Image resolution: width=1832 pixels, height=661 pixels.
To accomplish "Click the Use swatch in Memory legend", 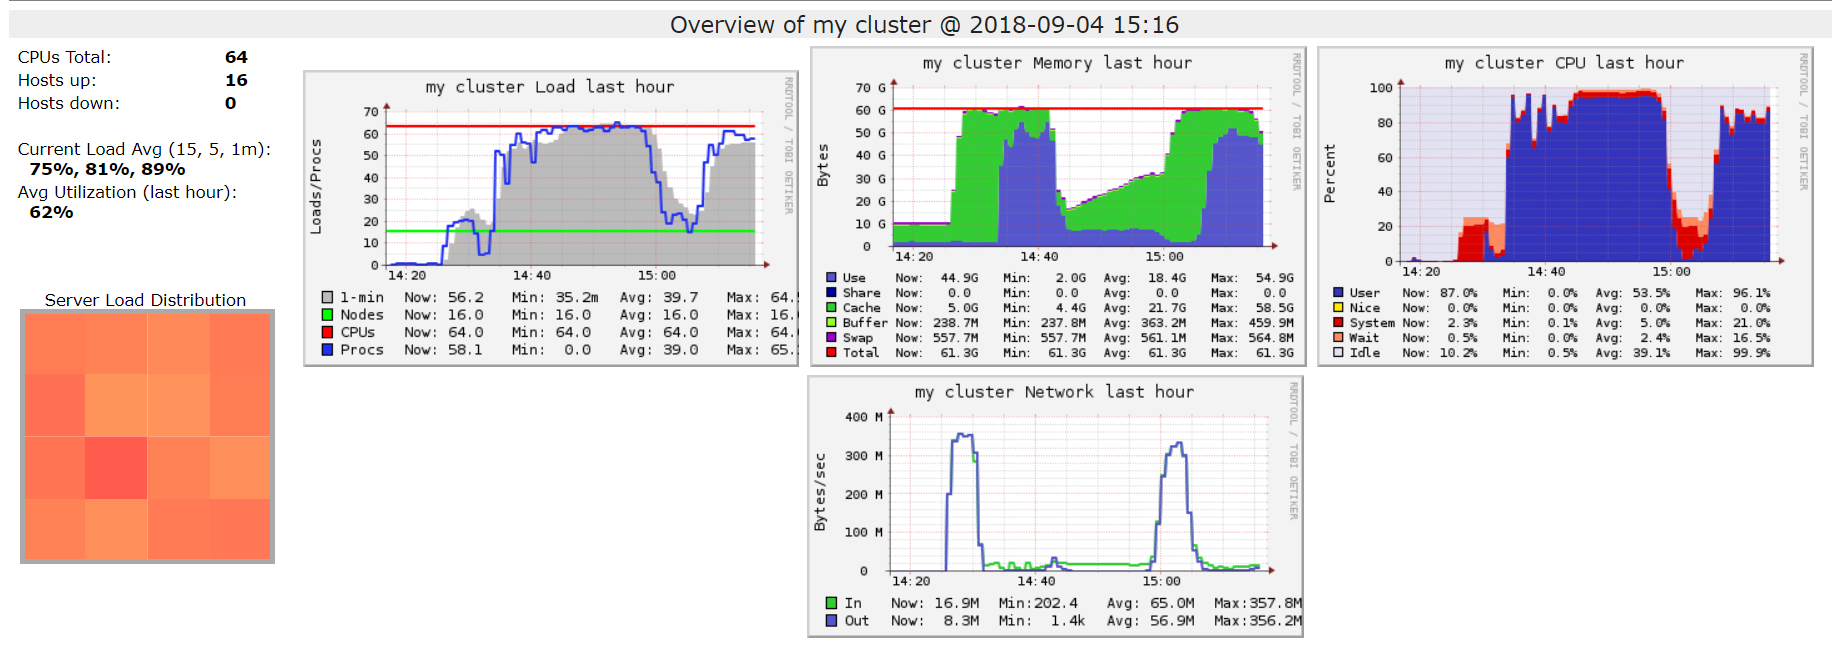I will point(831,278).
